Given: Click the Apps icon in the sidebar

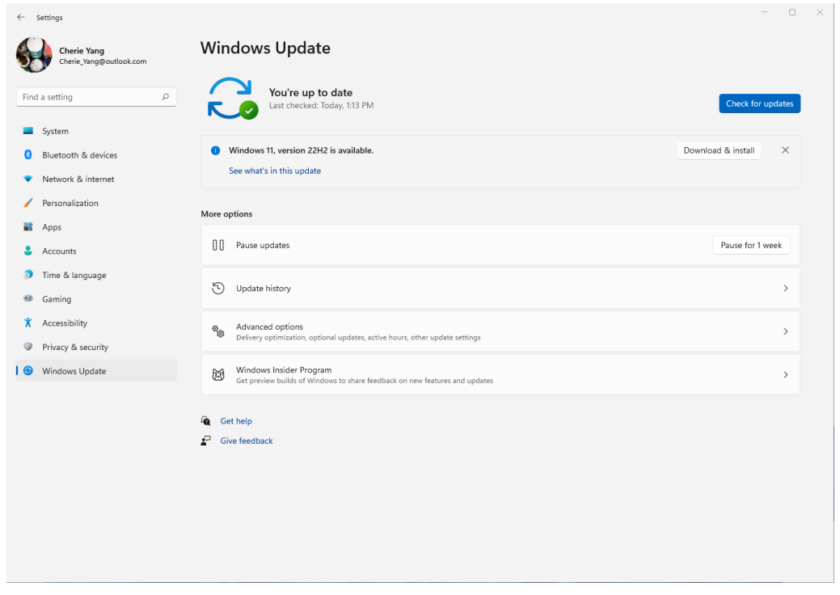Looking at the screenshot, I should (x=28, y=227).
